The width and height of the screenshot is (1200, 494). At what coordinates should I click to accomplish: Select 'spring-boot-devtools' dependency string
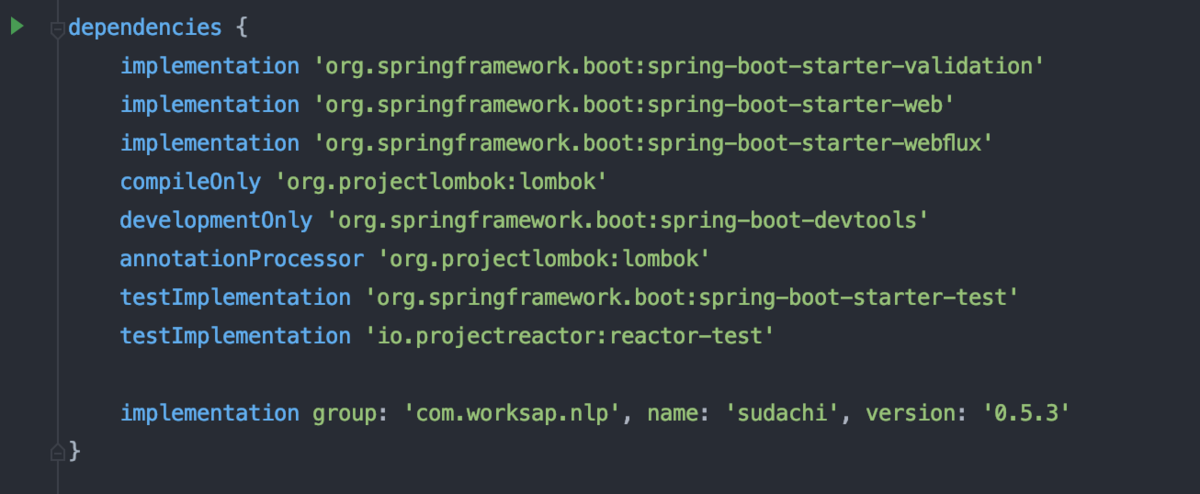tap(627, 220)
